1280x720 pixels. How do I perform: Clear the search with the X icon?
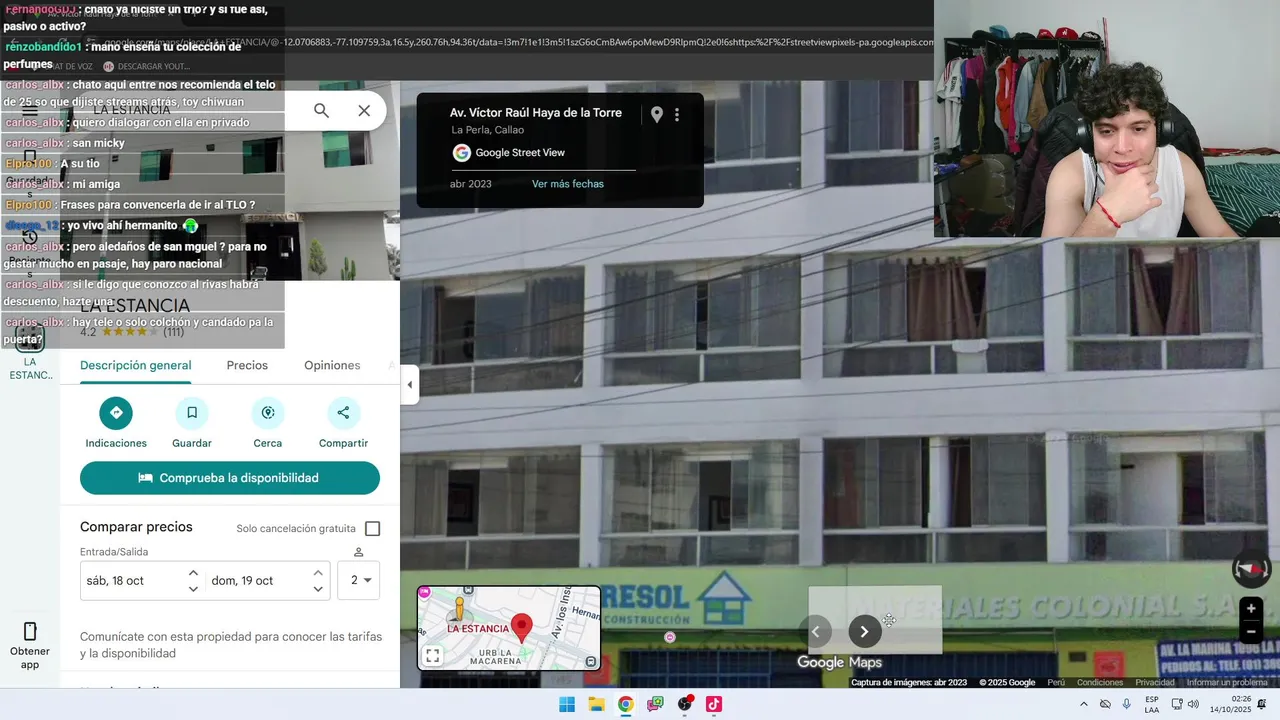(364, 111)
